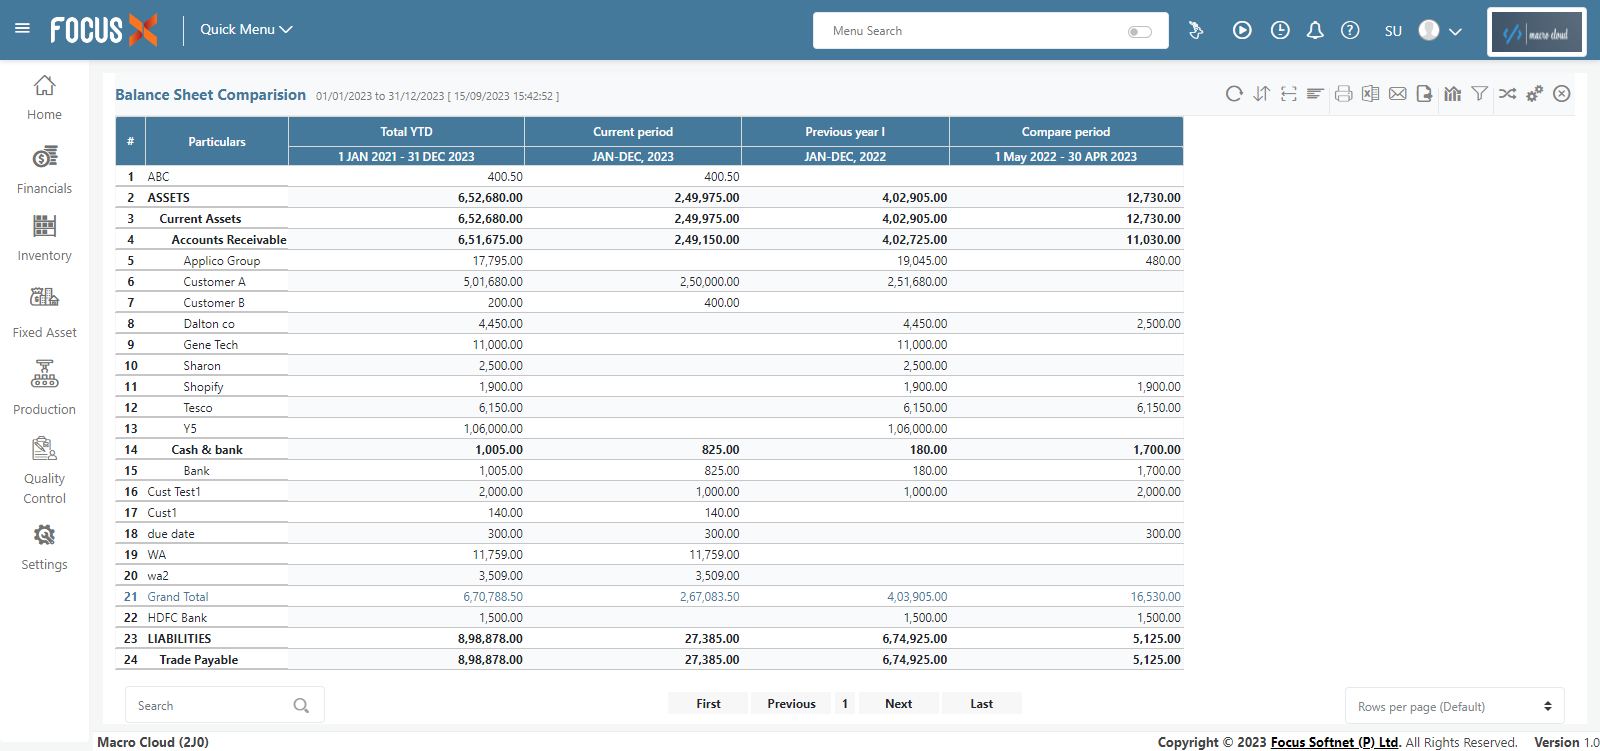Open the report filter funnel
Viewport: 1600px width, 751px height.
click(1480, 94)
